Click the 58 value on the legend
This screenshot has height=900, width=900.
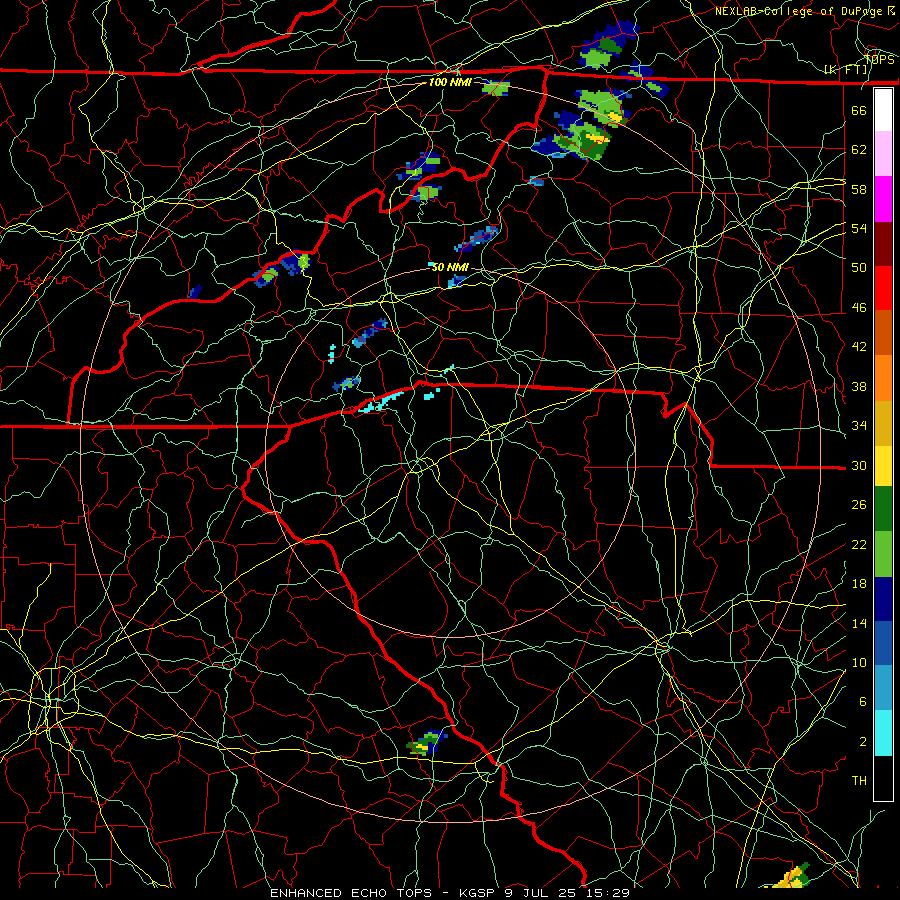tap(859, 189)
